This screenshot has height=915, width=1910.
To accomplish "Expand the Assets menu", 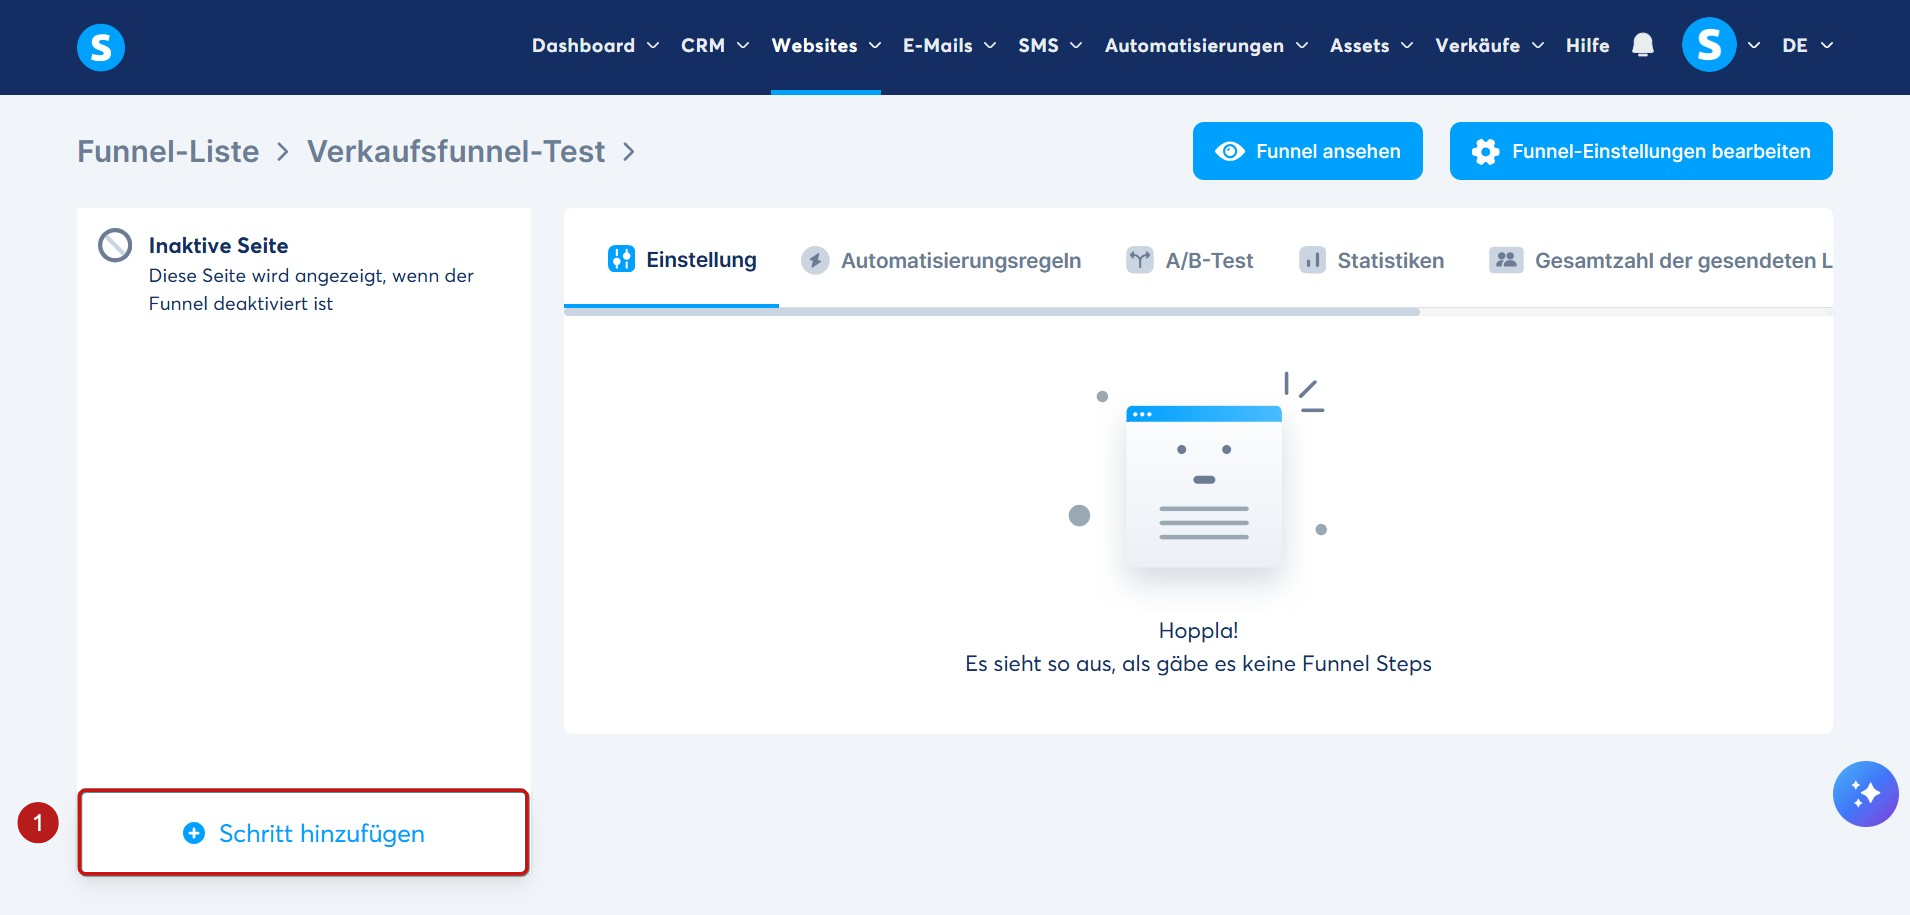I will click(1371, 45).
